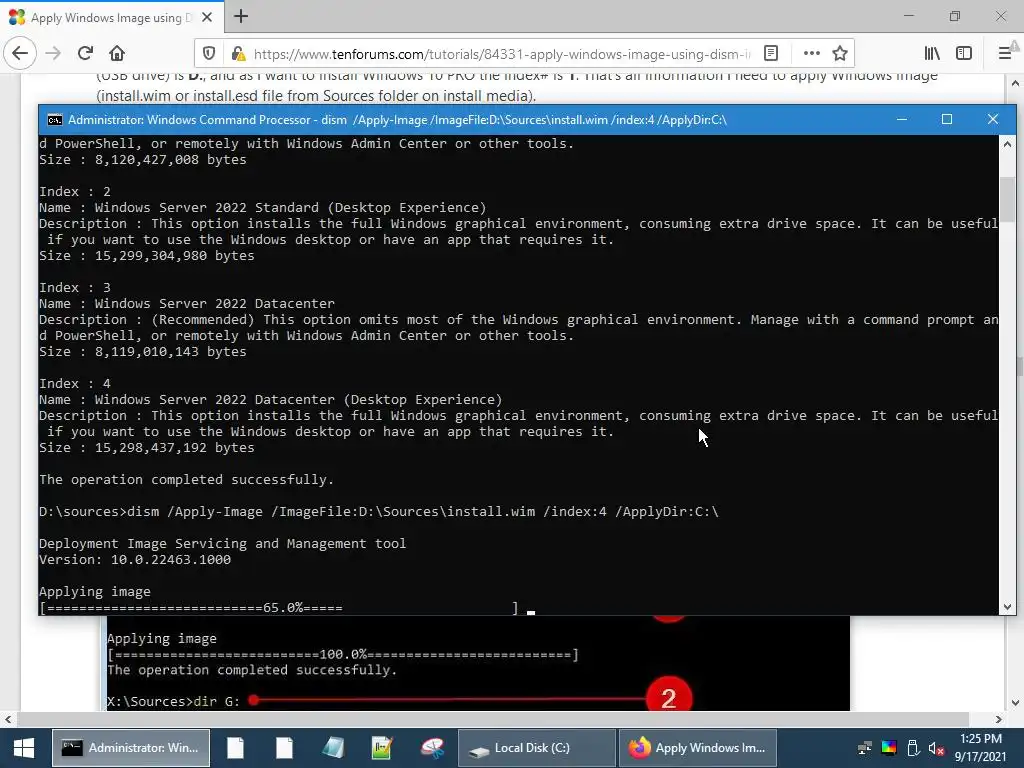Minimize the Windows Command Processor window

pyautogui.click(x=902, y=120)
